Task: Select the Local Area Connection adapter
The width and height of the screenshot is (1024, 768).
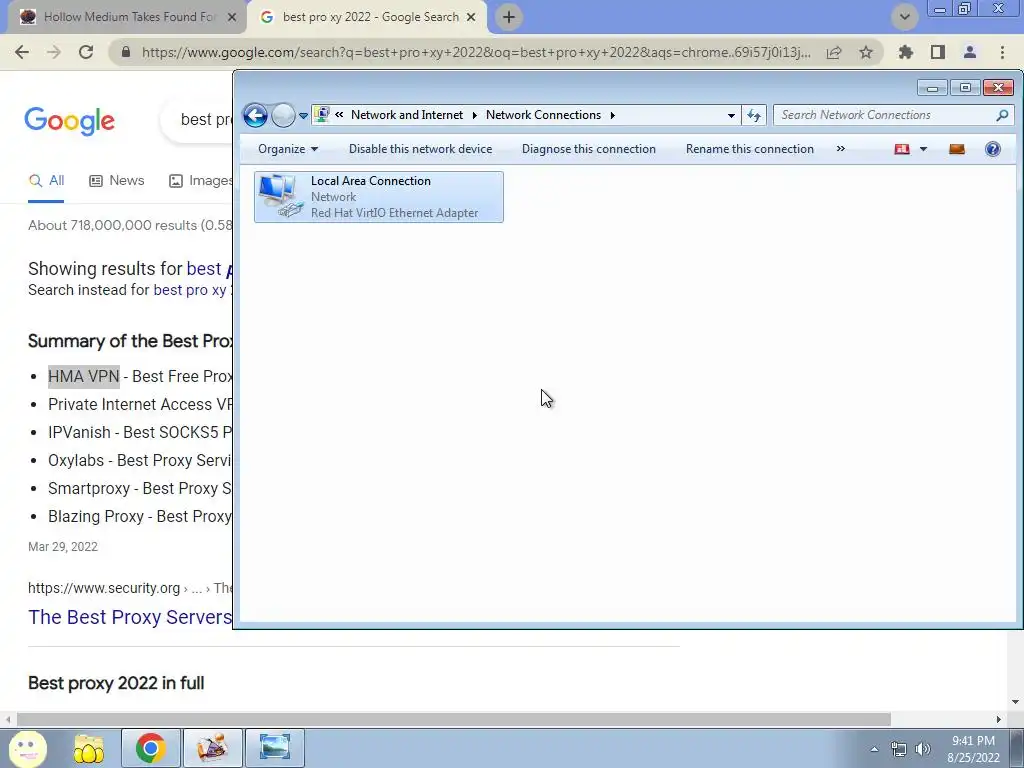Action: click(379, 197)
